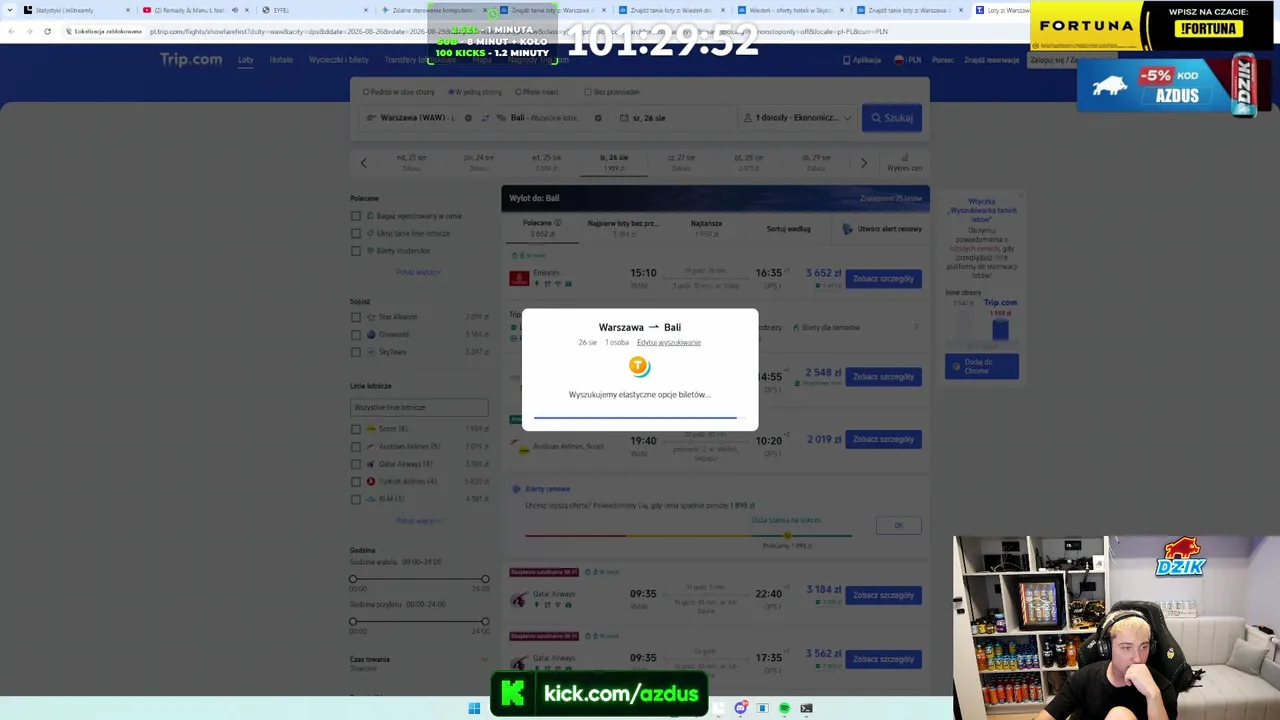Open the terminal icon in the taskbar
The image size is (1280, 720).
coord(806,708)
